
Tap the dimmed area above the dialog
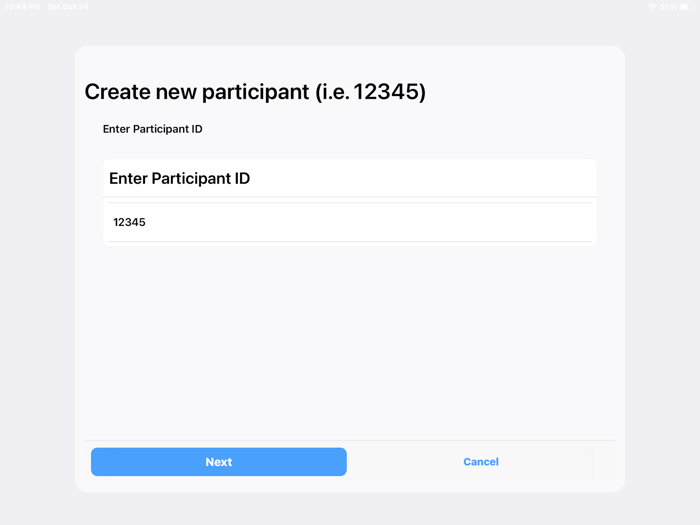click(x=350, y=28)
